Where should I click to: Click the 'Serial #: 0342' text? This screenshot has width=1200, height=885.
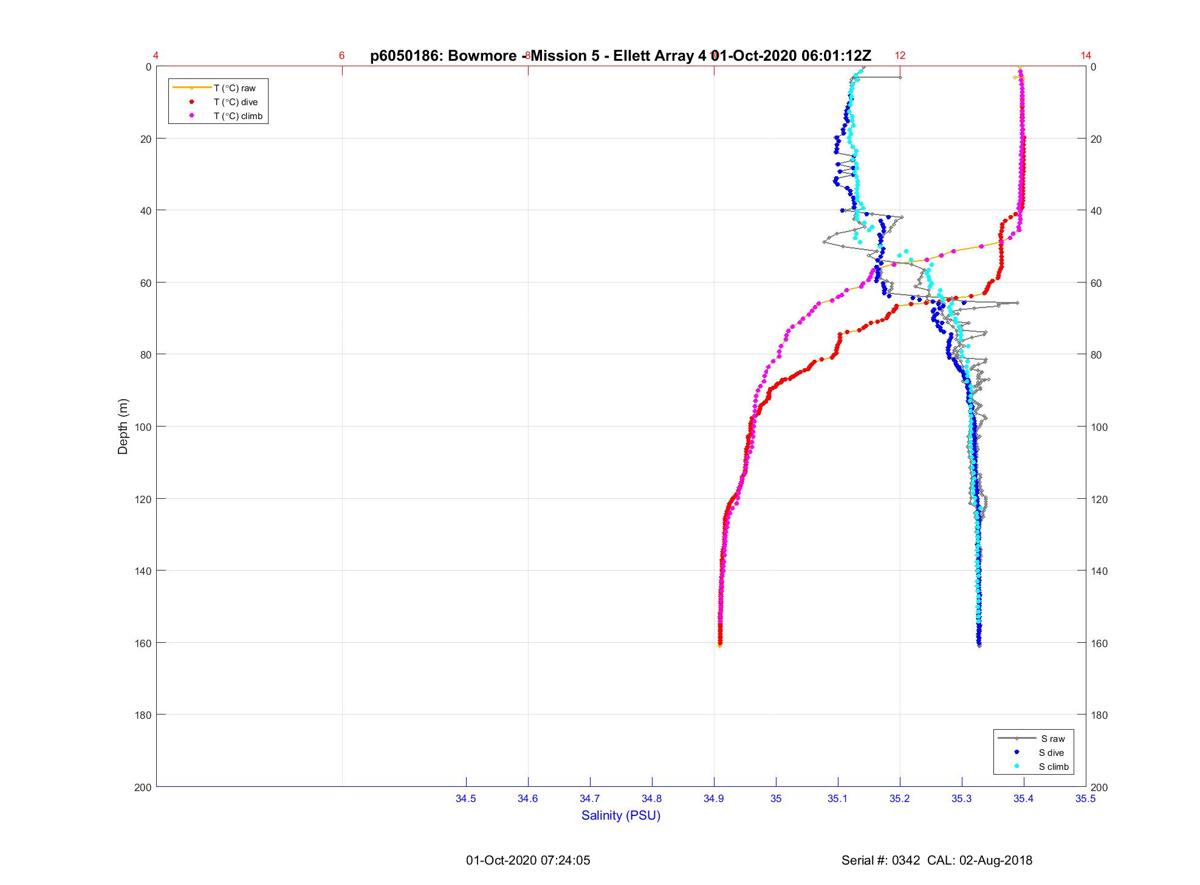tap(882, 860)
